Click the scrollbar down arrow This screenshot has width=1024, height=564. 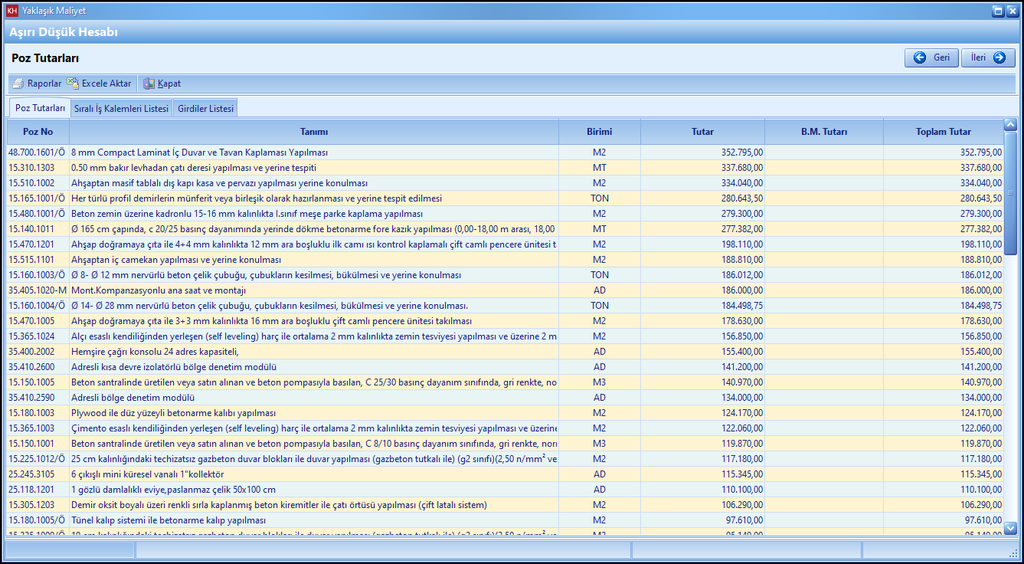click(1010, 527)
